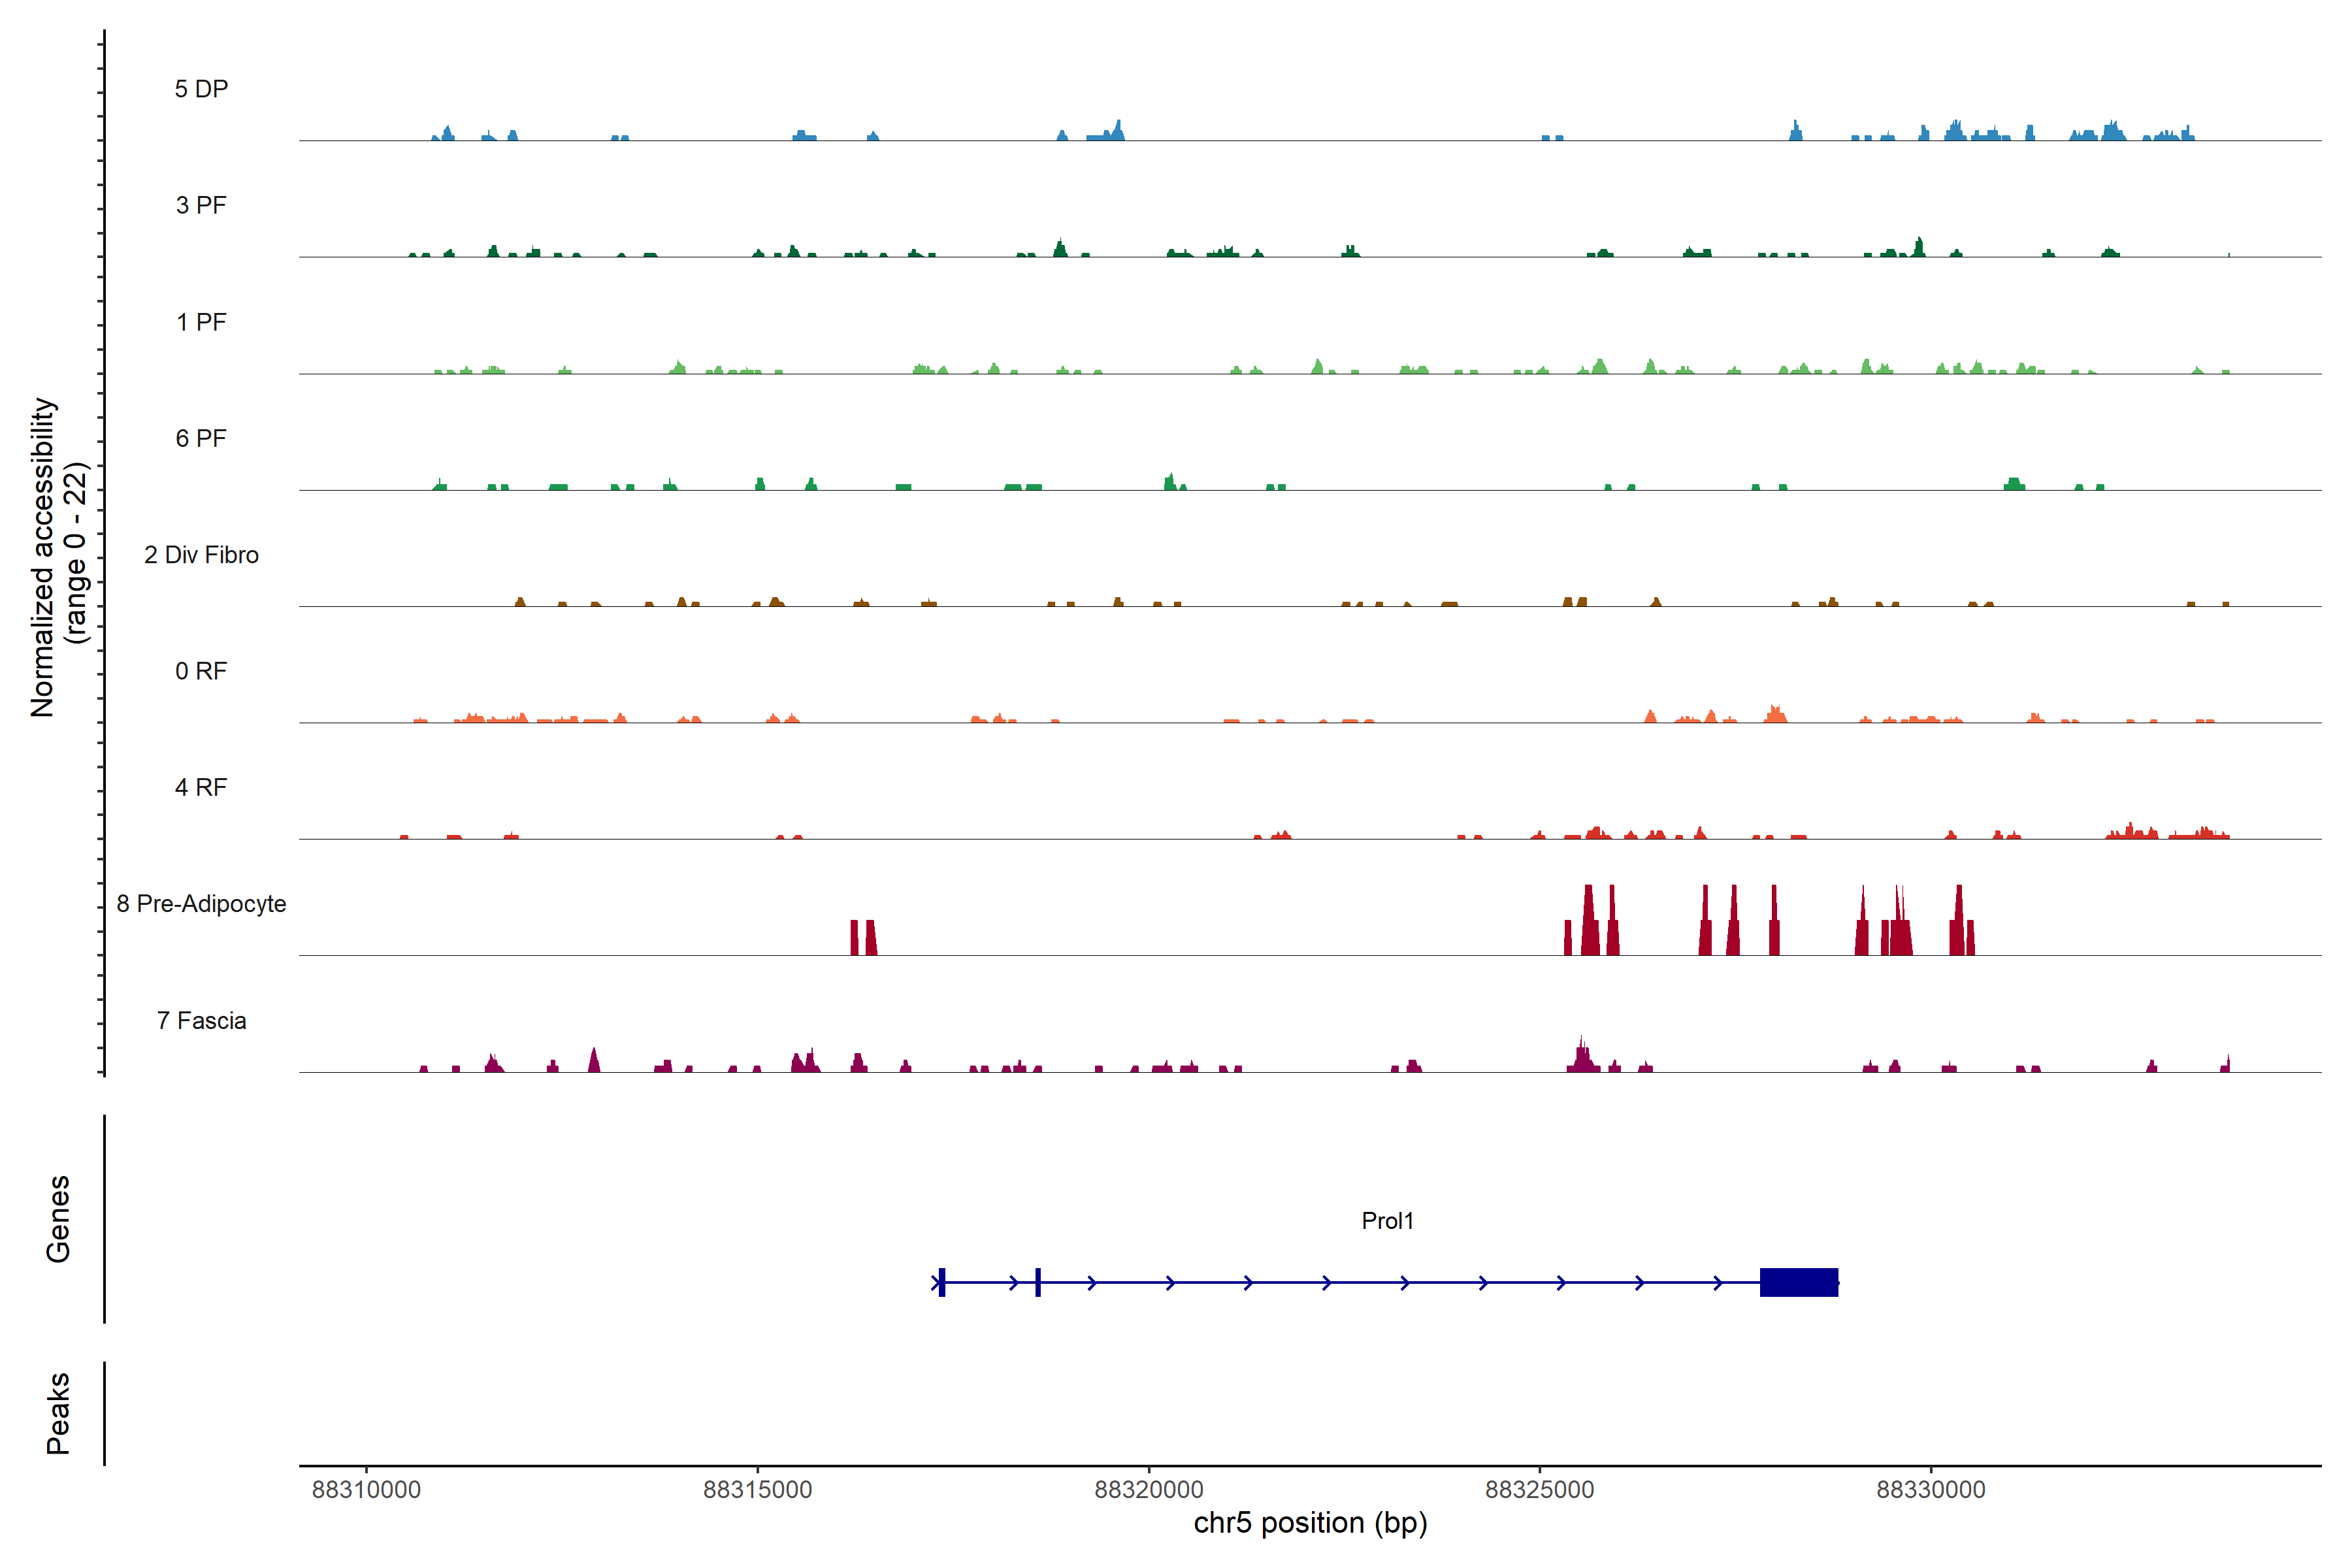Click the 88330000 x-axis tick label
Image resolution: width=2352 pixels, height=1568 pixels.
point(1930,1489)
